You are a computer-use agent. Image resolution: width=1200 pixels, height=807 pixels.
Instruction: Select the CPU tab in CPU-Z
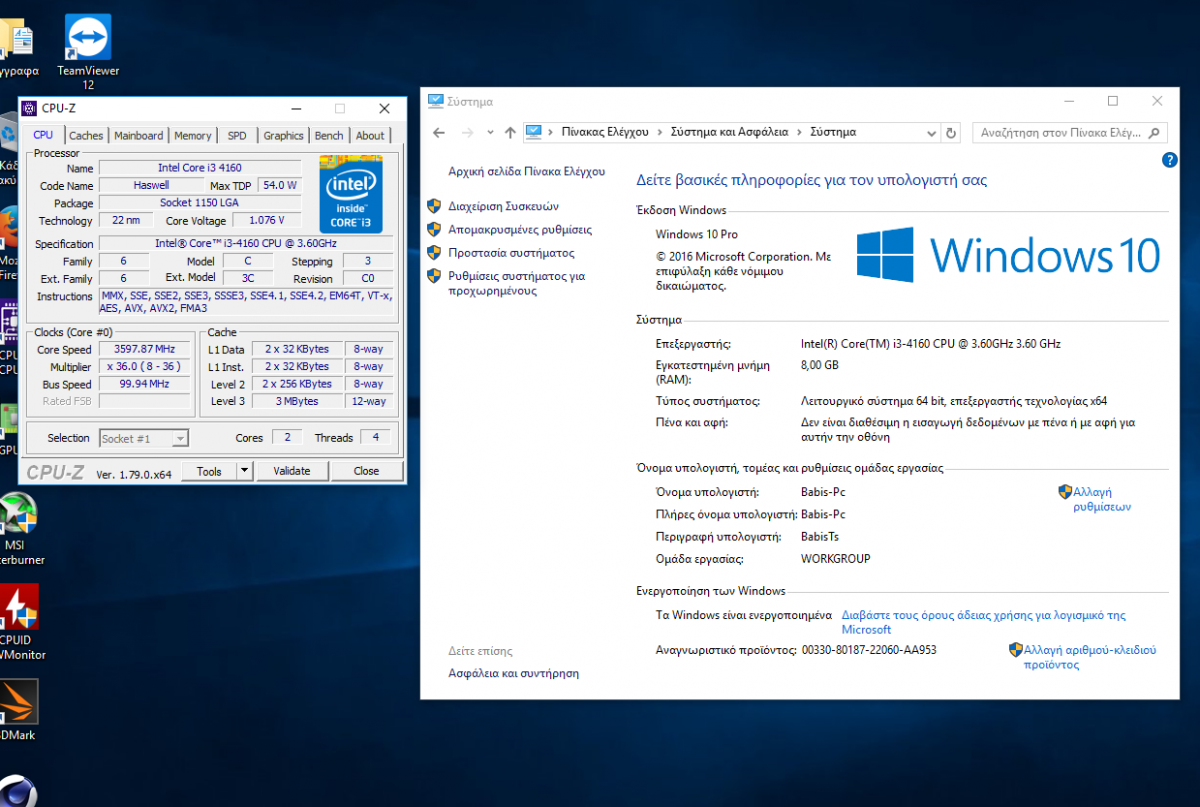click(x=43, y=135)
